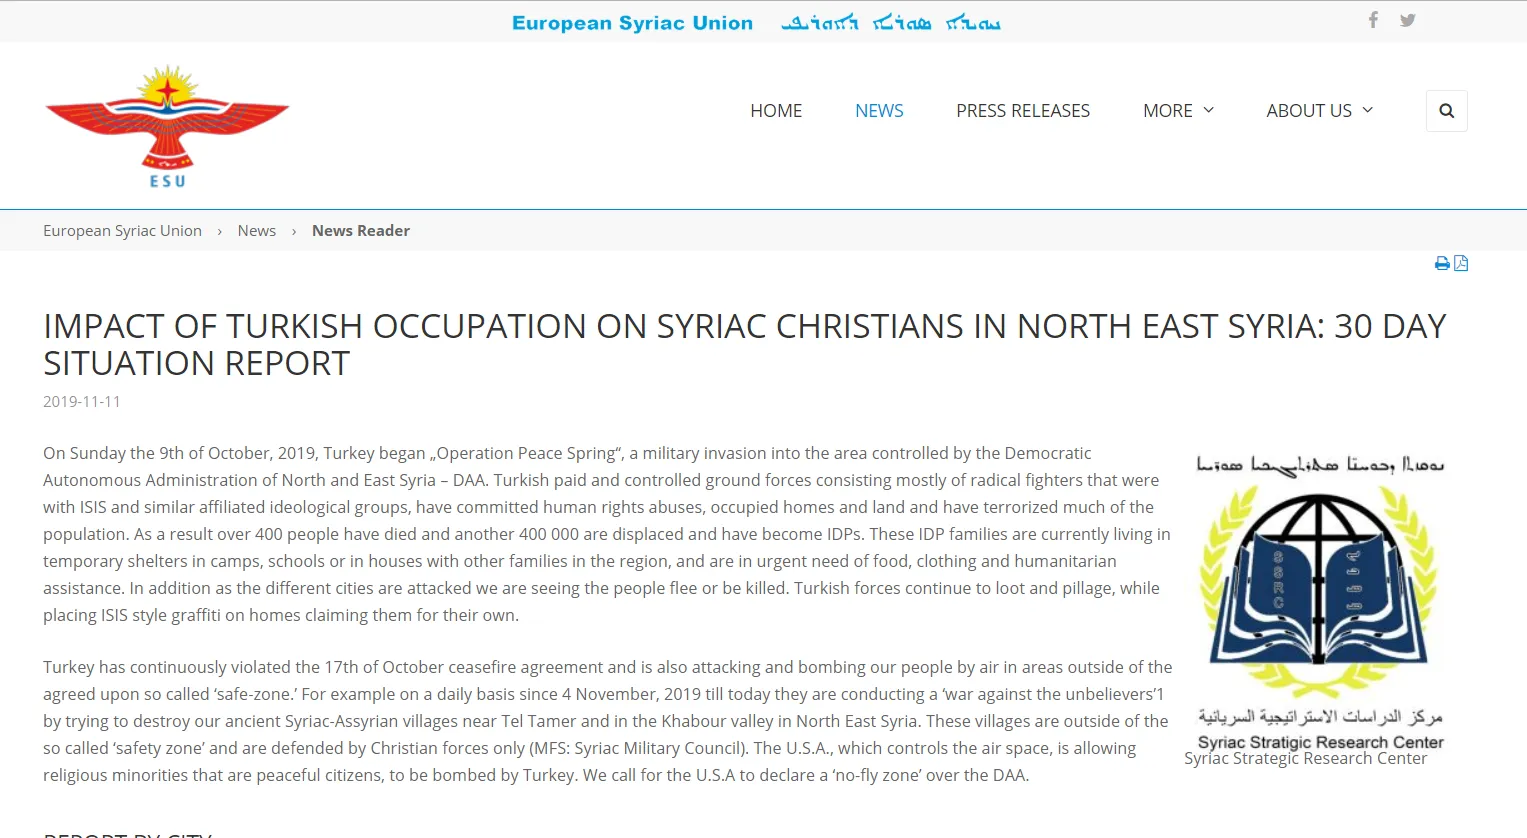The image size is (1527, 838).
Task: Follow the News breadcrumb link
Action: [x=257, y=231]
